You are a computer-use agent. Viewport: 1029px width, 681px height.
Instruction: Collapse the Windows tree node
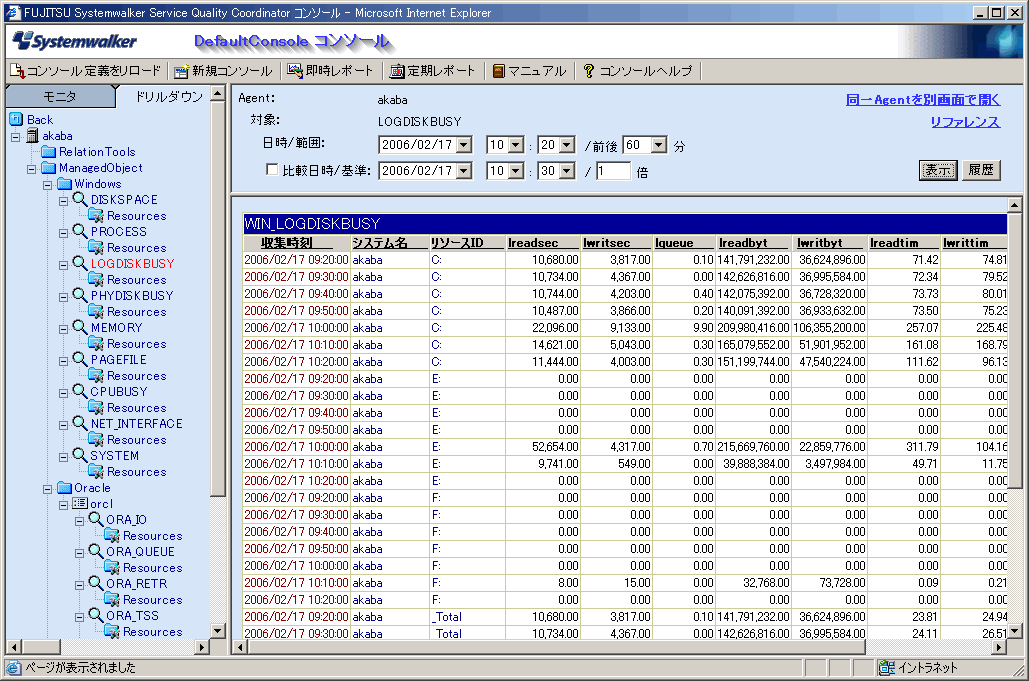tap(47, 185)
